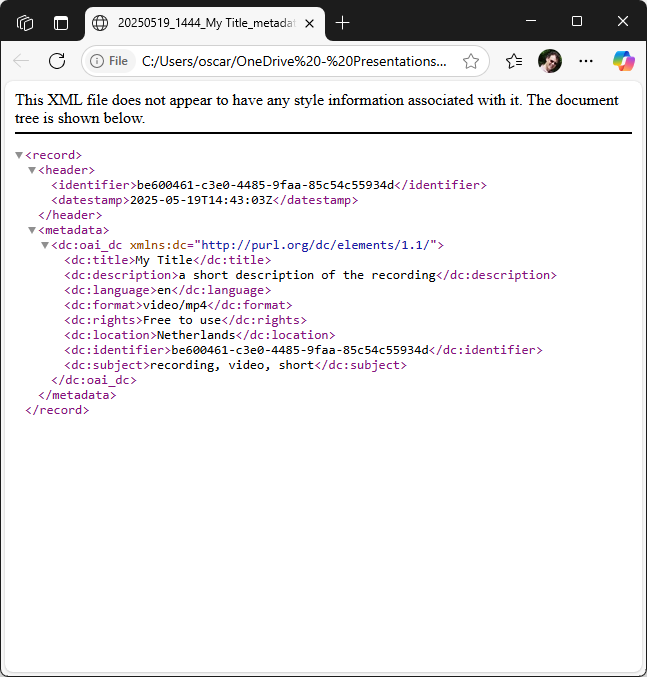Close the browser window
The image size is (647, 677).
622,21
